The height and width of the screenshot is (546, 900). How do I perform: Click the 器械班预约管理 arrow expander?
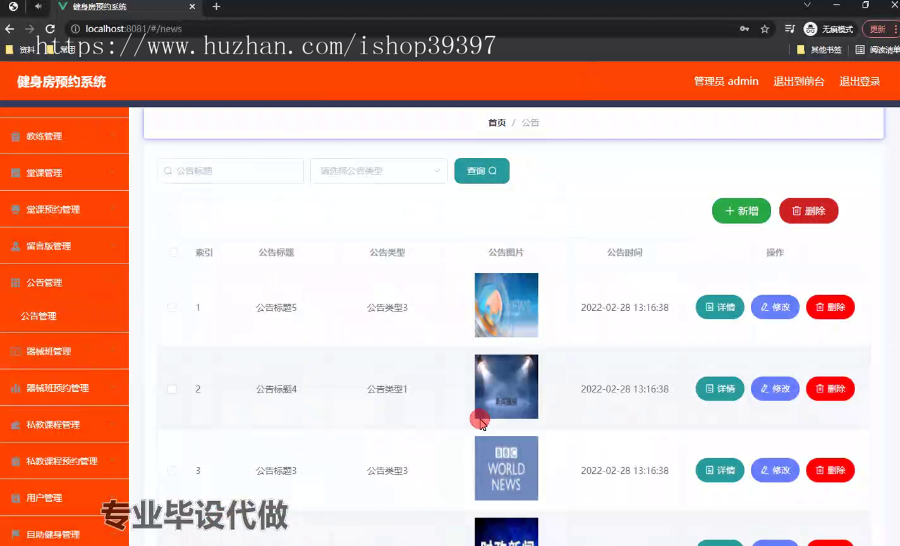click(x=113, y=388)
